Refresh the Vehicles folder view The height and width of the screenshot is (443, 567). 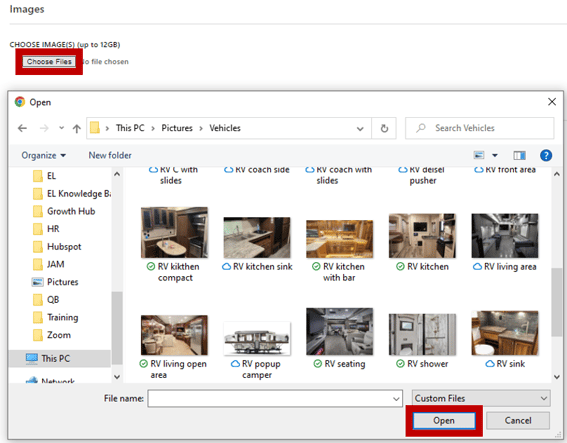tap(384, 128)
